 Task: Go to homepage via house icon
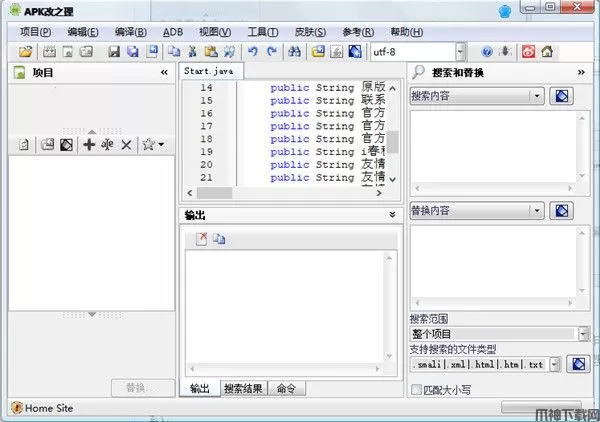click(547, 51)
